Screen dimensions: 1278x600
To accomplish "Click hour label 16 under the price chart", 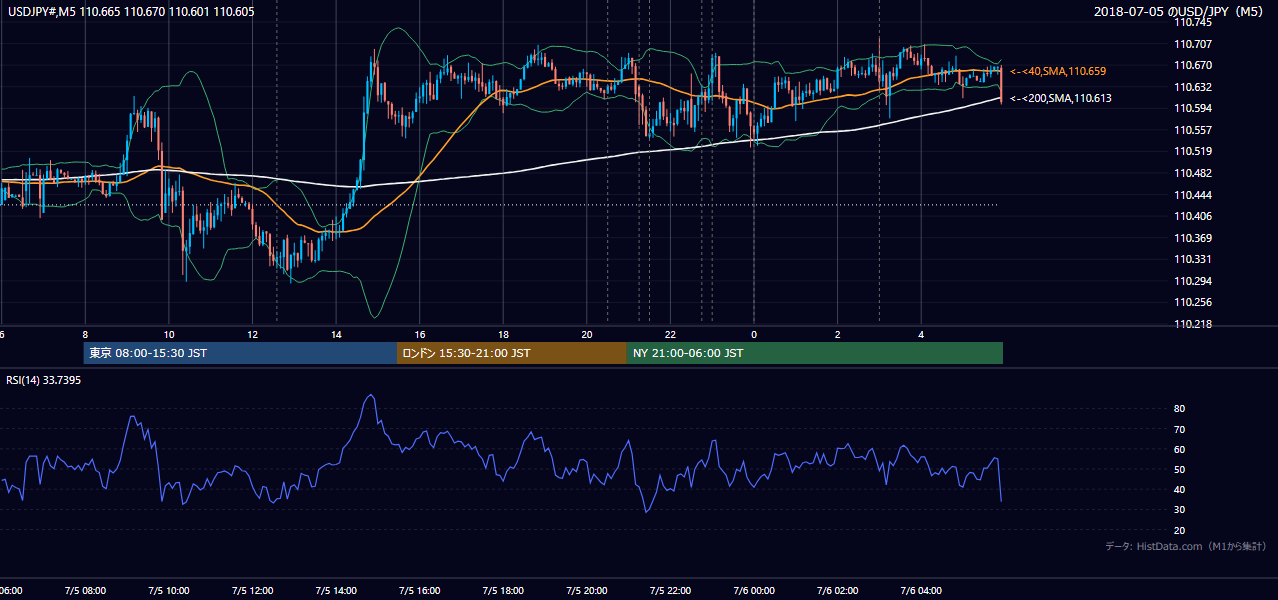I will pos(420,334).
